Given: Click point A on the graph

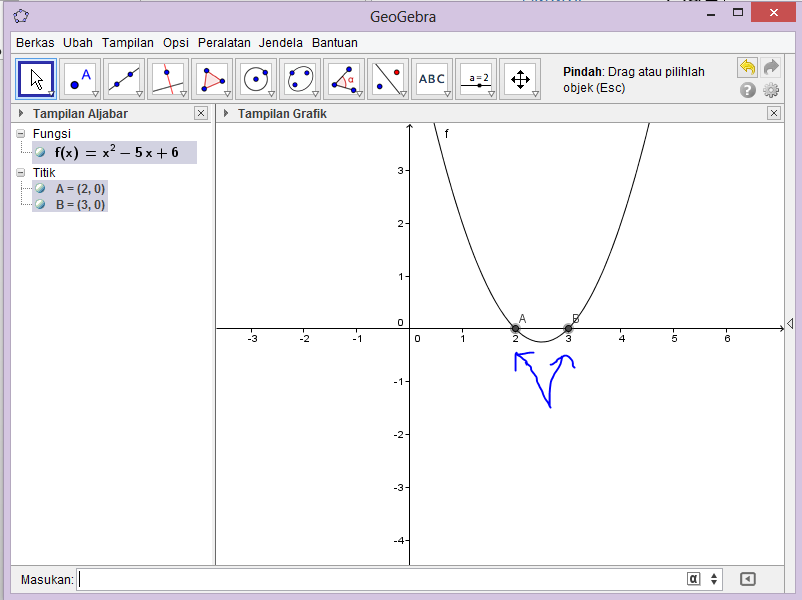Looking at the screenshot, I should [x=516, y=328].
